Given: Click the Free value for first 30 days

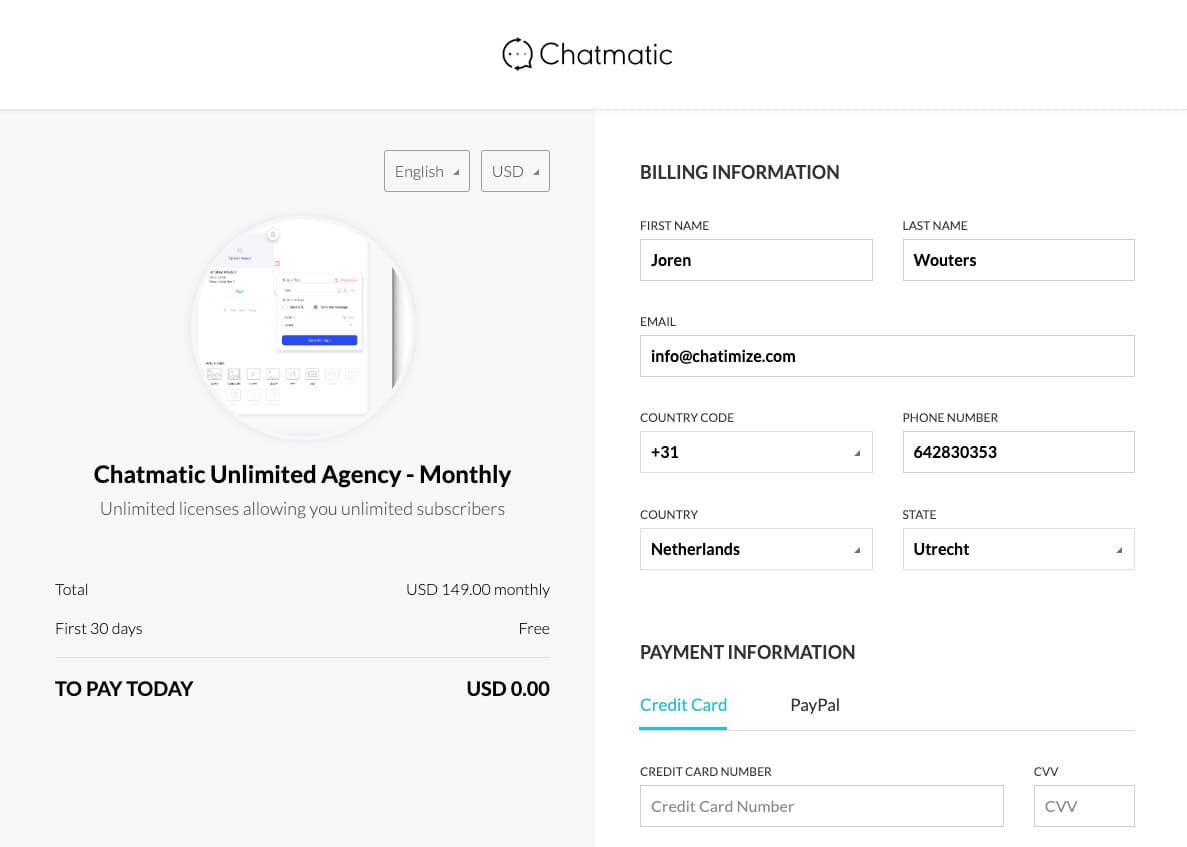Looking at the screenshot, I should 534,629.
